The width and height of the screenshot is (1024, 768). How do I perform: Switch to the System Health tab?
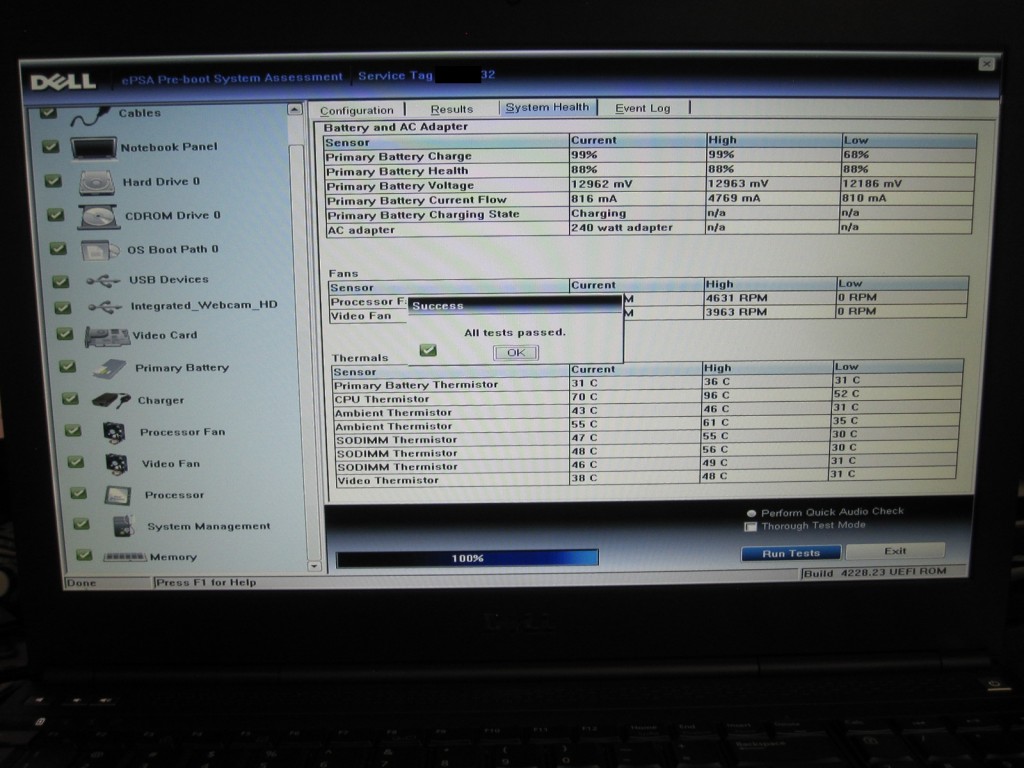(547, 108)
